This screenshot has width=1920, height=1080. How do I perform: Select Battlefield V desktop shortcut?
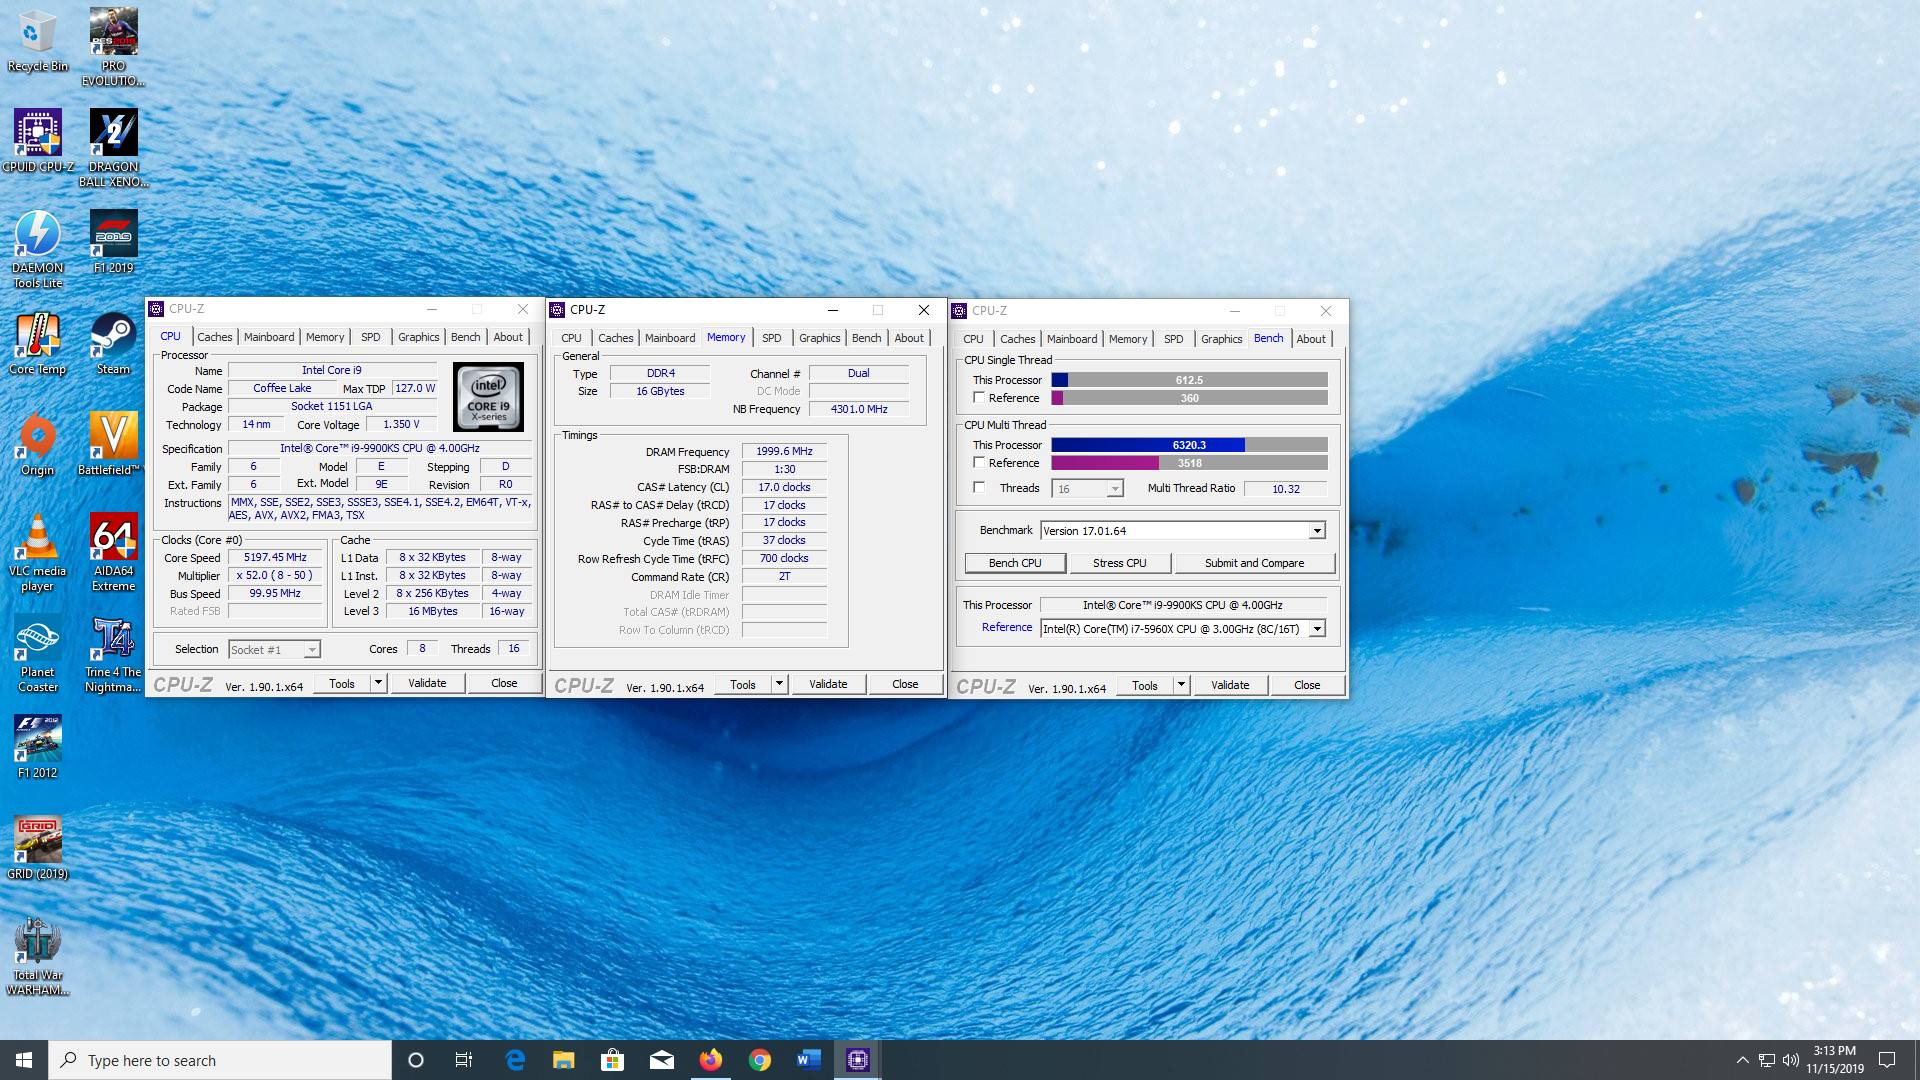pyautogui.click(x=113, y=444)
